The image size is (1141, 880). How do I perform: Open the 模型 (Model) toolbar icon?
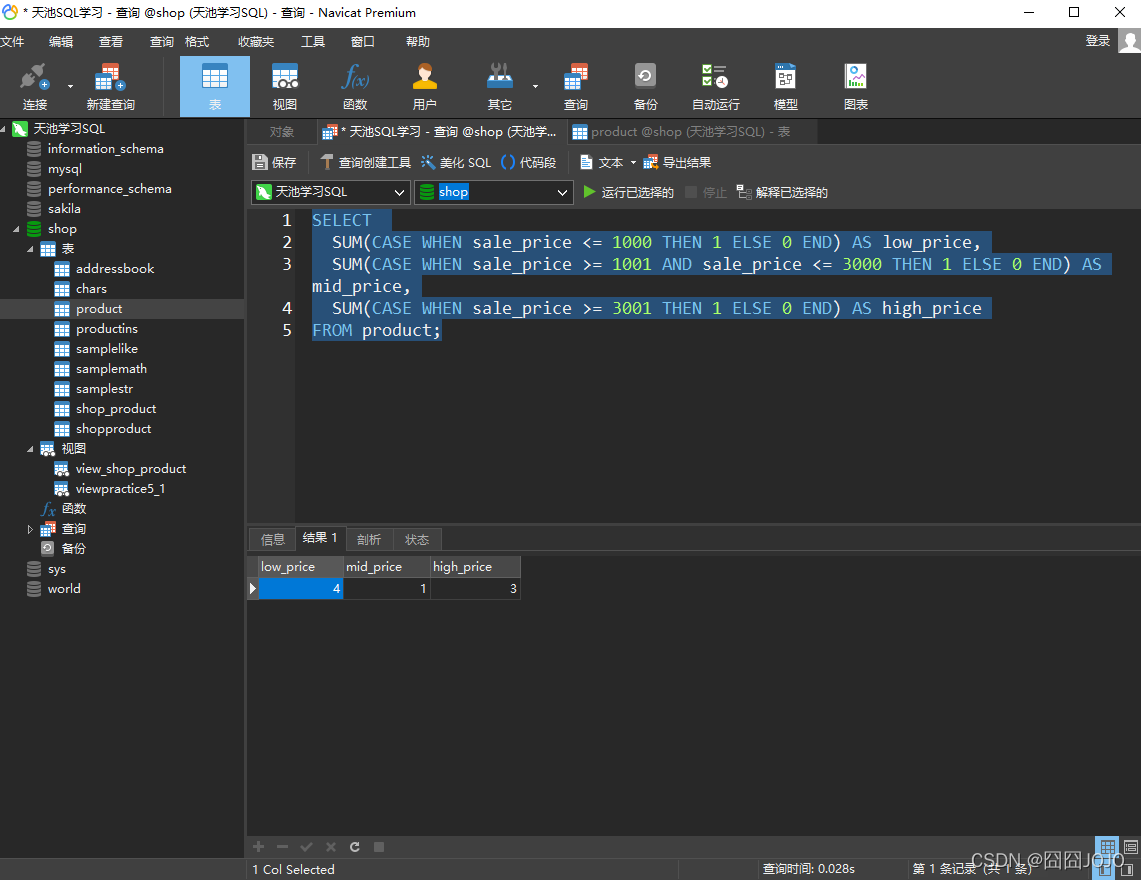click(x=786, y=87)
